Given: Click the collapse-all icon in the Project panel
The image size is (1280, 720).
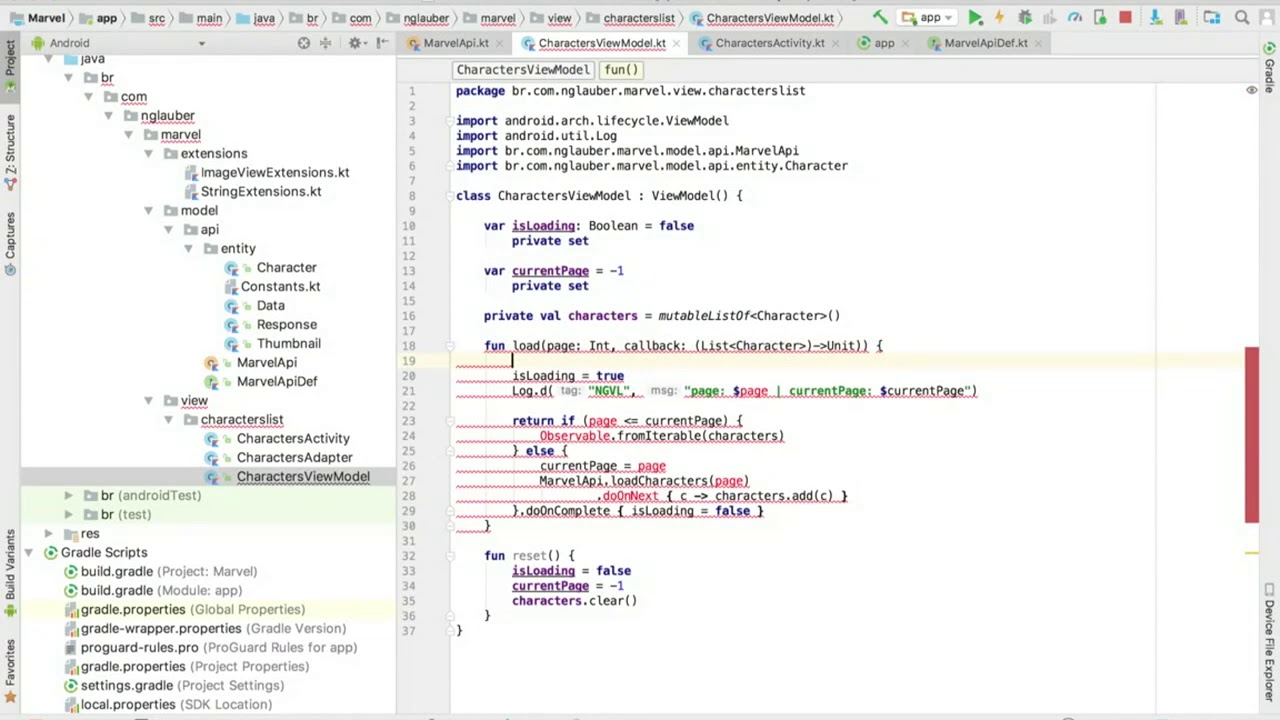Looking at the screenshot, I should [x=326, y=43].
